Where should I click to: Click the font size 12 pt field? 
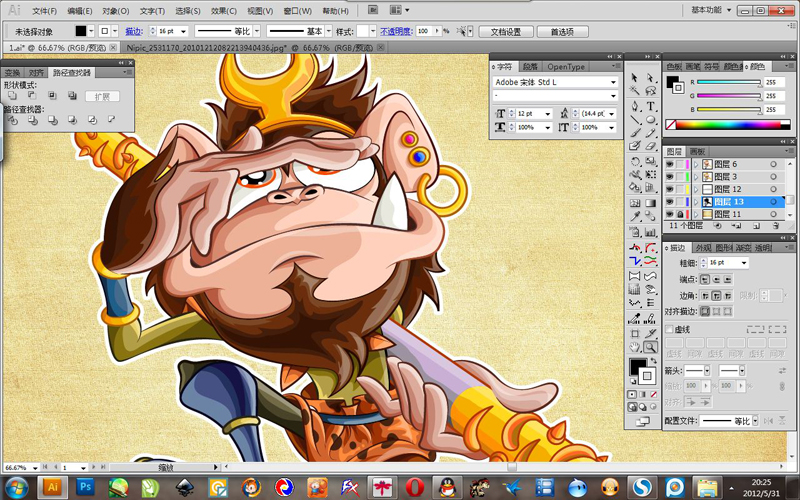[x=530, y=113]
